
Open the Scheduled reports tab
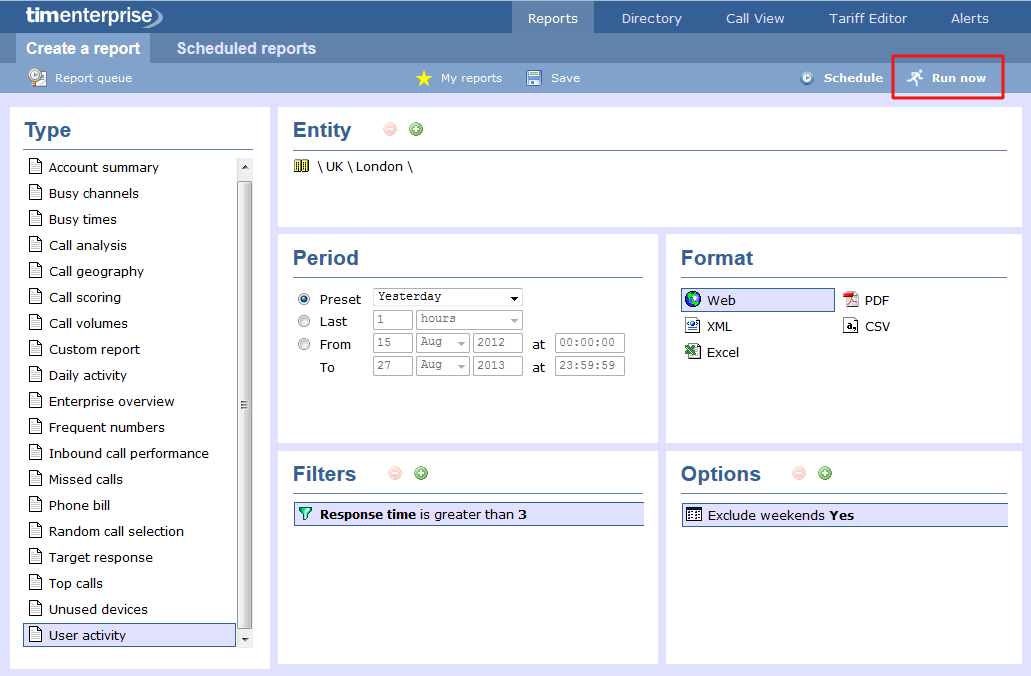click(x=246, y=48)
